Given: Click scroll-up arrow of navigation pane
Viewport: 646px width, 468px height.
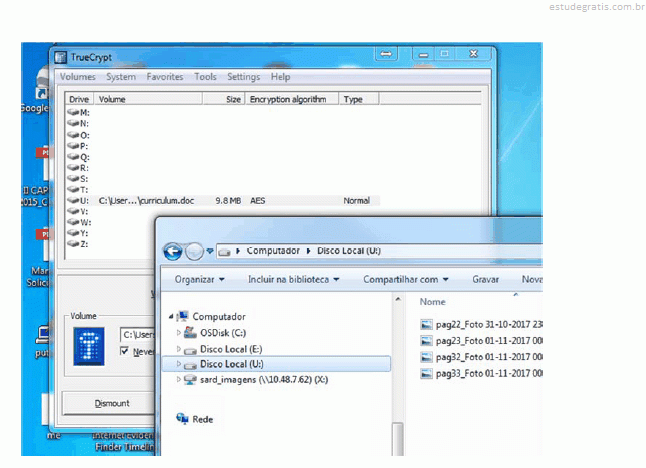Looking at the screenshot, I should tap(398, 300).
